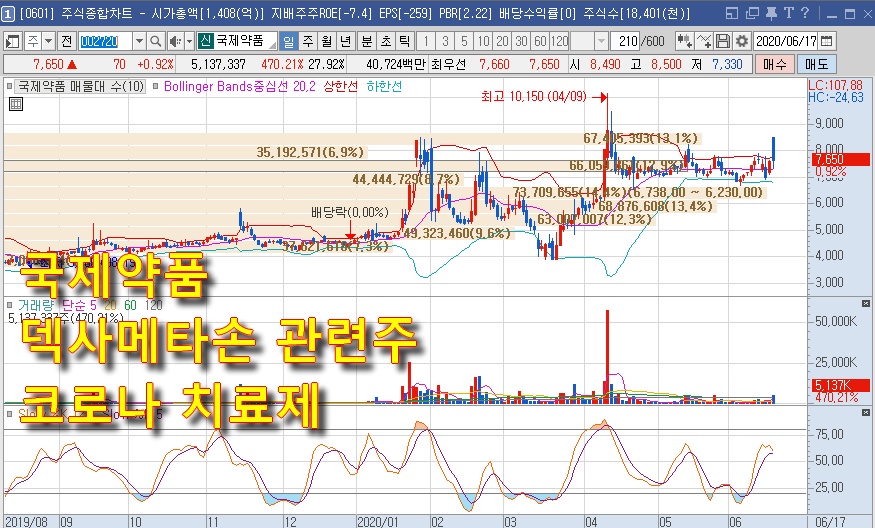Click the 최우선 quote label
Image resolution: width=875 pixels, height=528 pixels.
pyautogui.click(x=448, y=64)
